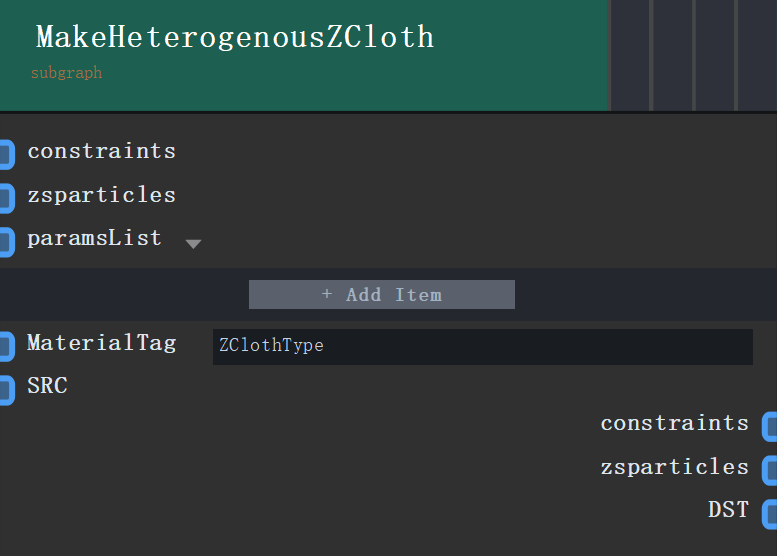Select the paramsList input socket
777x556 pixels.
click(7, 242)
